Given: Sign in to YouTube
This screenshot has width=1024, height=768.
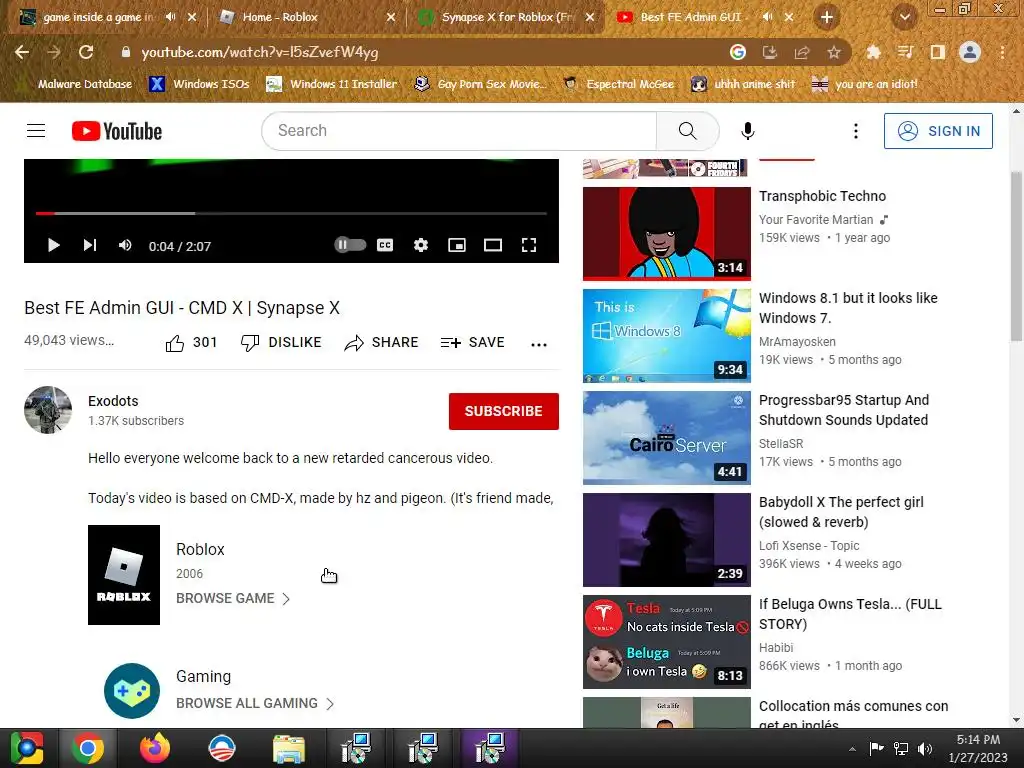Looking at the screenshot, I should click(938, 131).
